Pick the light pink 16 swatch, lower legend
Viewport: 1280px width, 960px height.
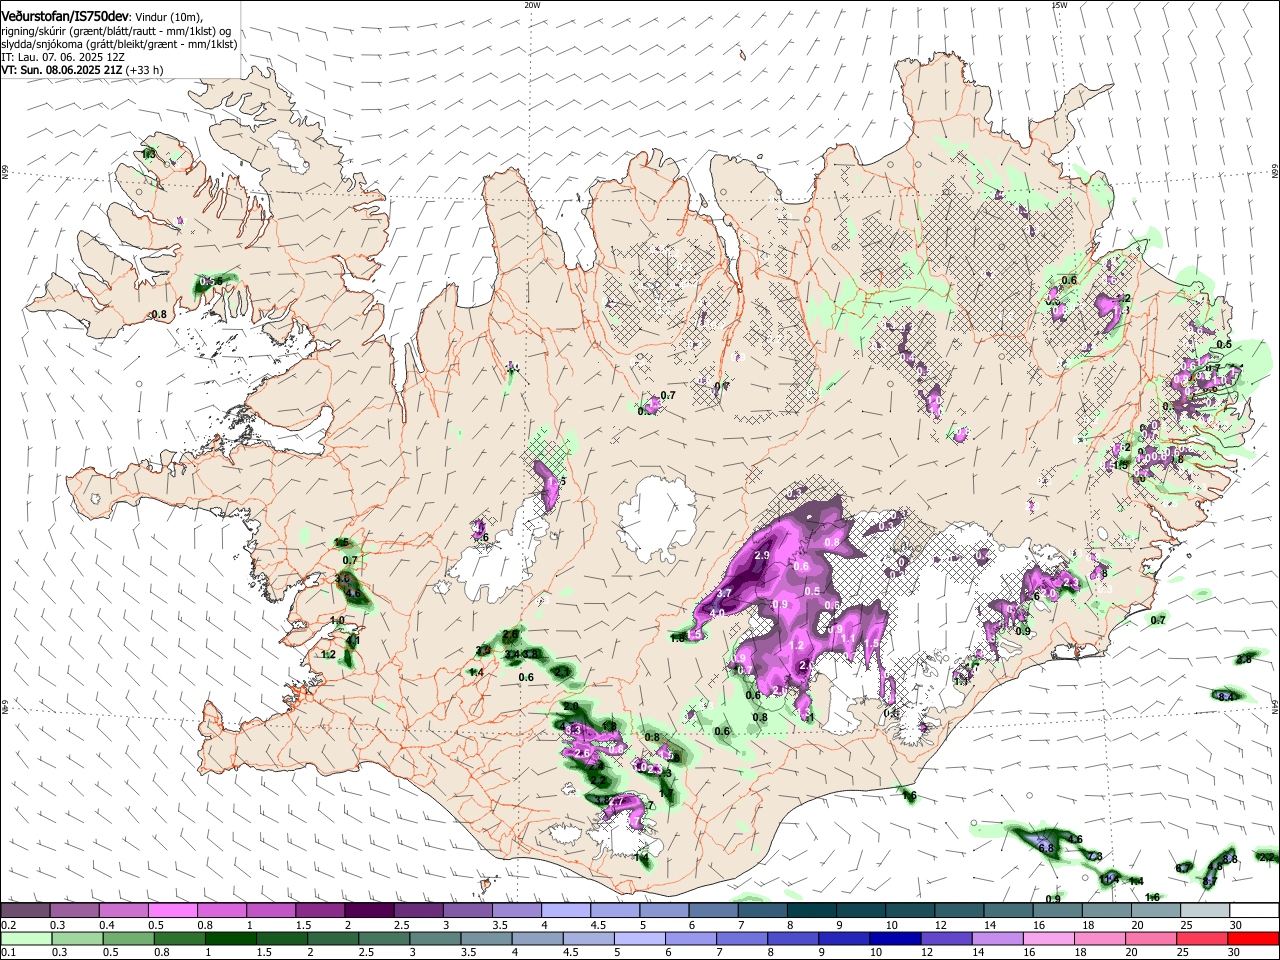pos(1047,938)
